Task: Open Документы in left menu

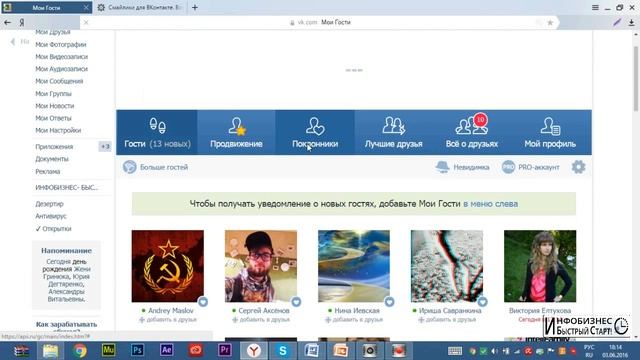Action: point(52,159)
